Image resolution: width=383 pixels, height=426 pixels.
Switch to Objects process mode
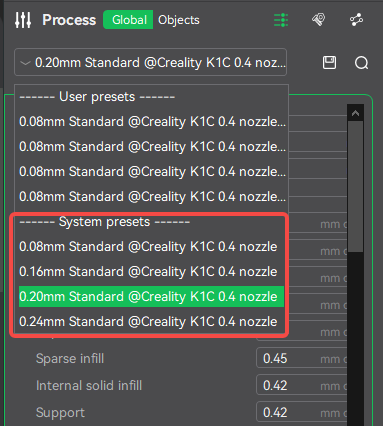[x=179, y=20]
